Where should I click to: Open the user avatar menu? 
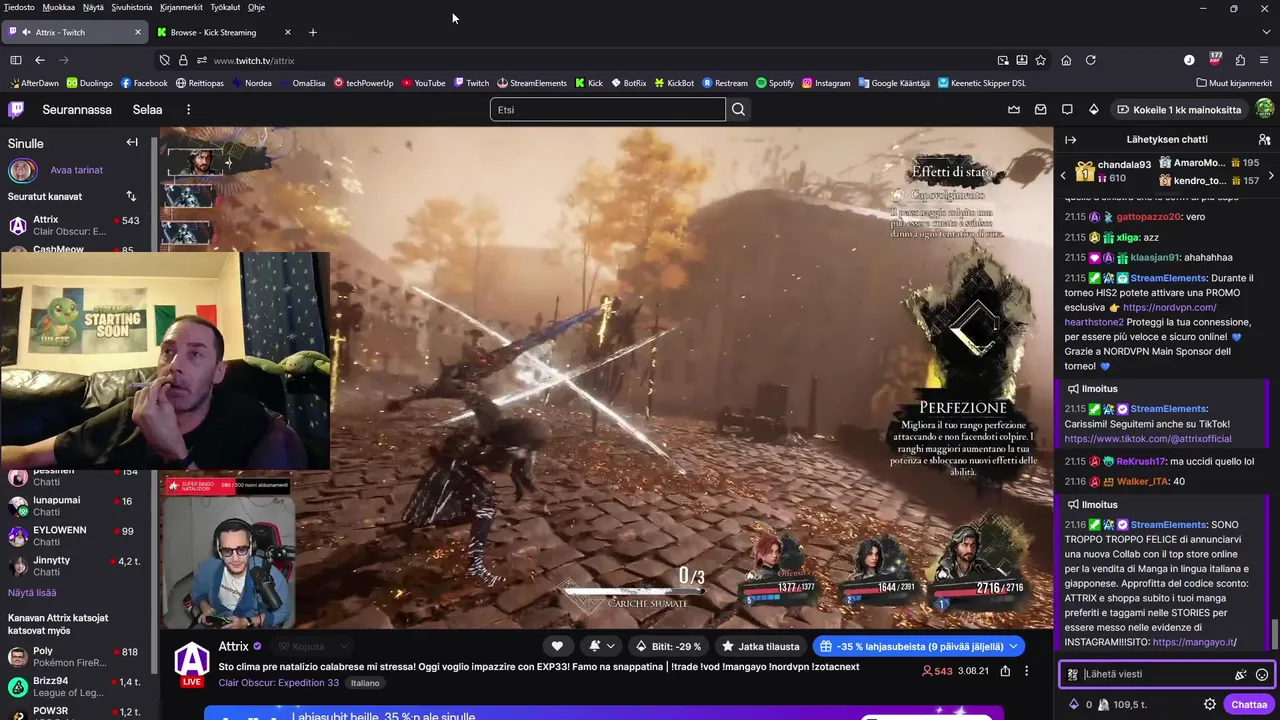[1264, 109]
